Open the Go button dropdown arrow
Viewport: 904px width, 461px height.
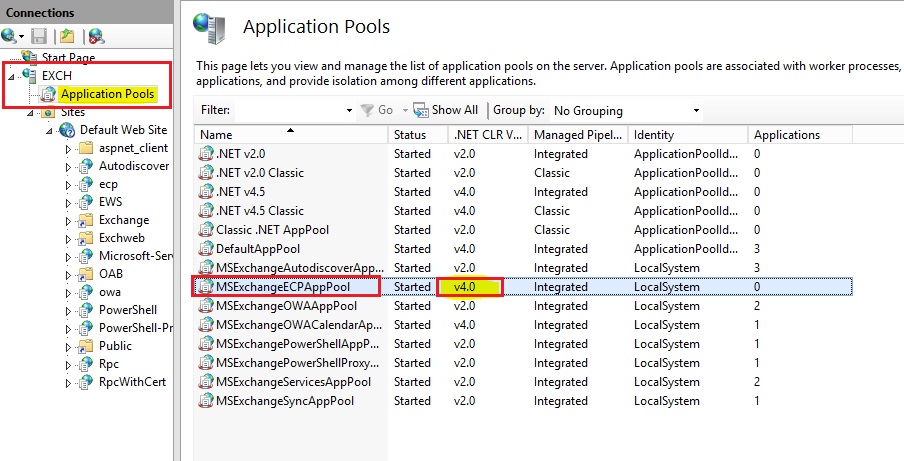tap(405, 110)
